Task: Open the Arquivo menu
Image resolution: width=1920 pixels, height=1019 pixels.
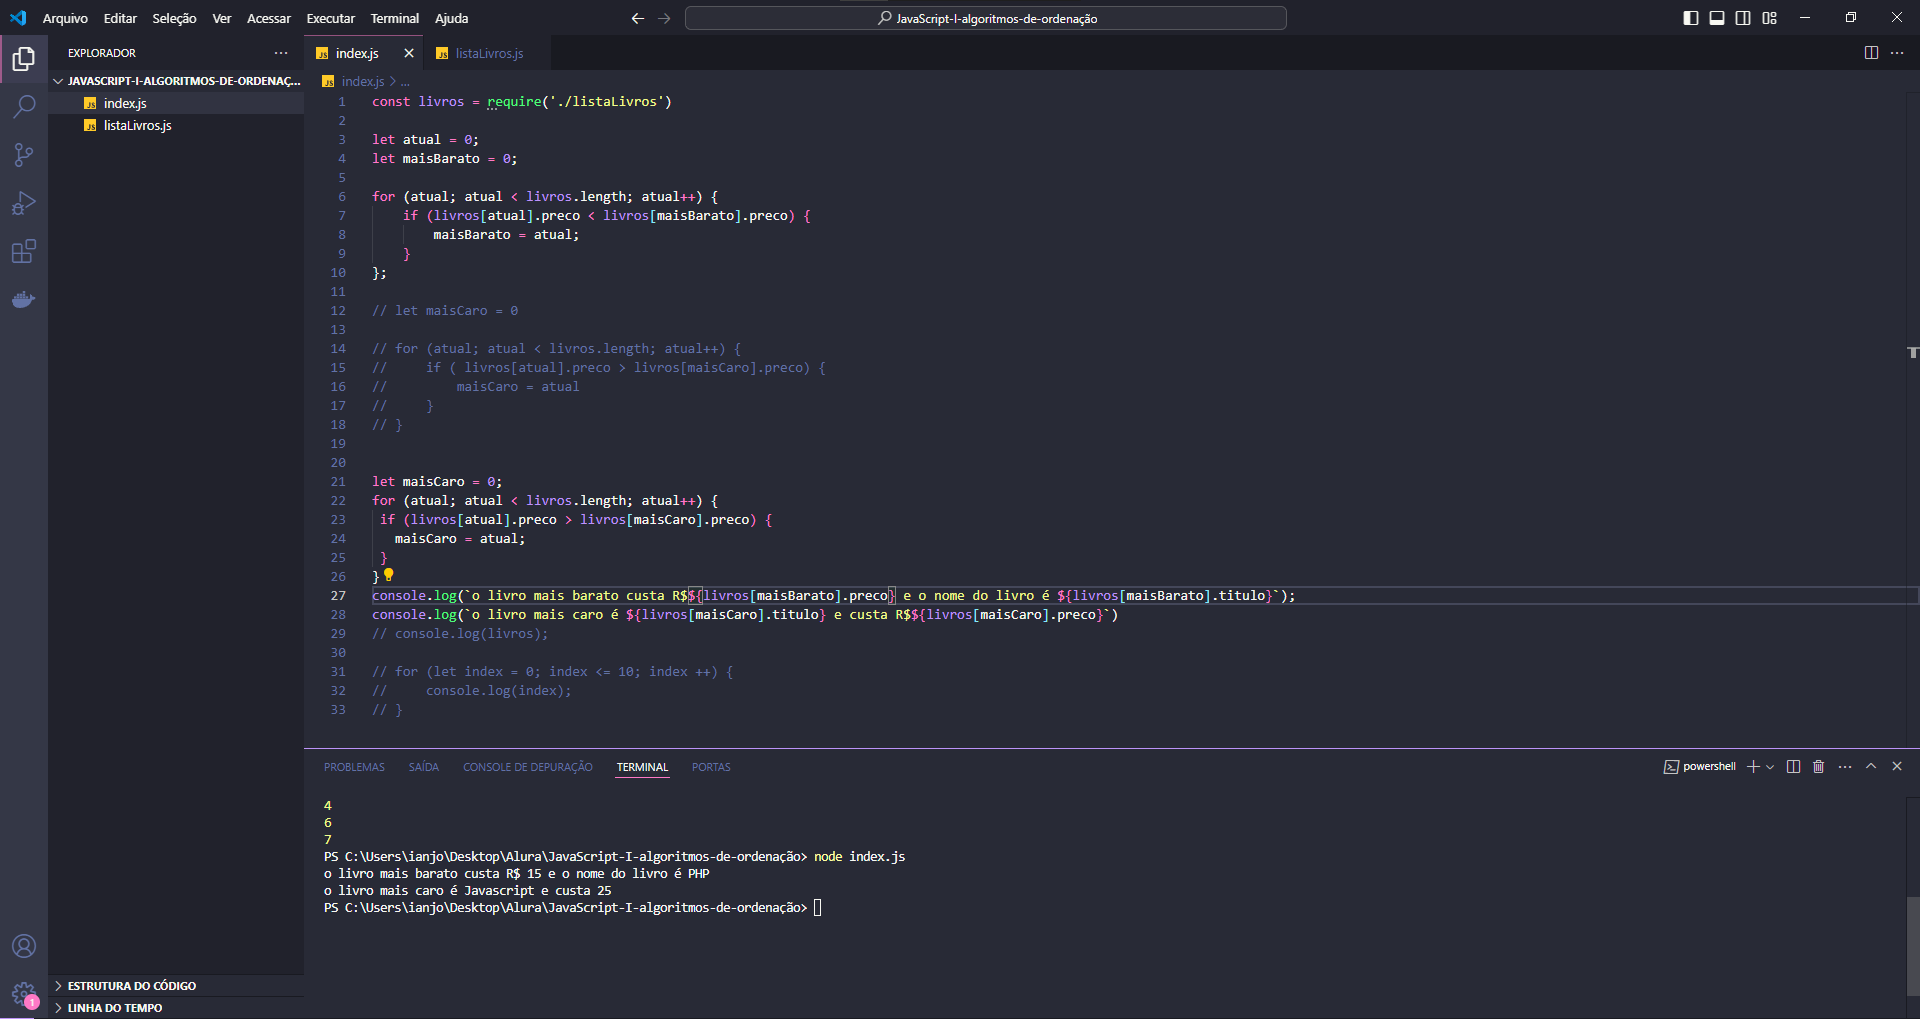Action: click(x=65, y=18)
